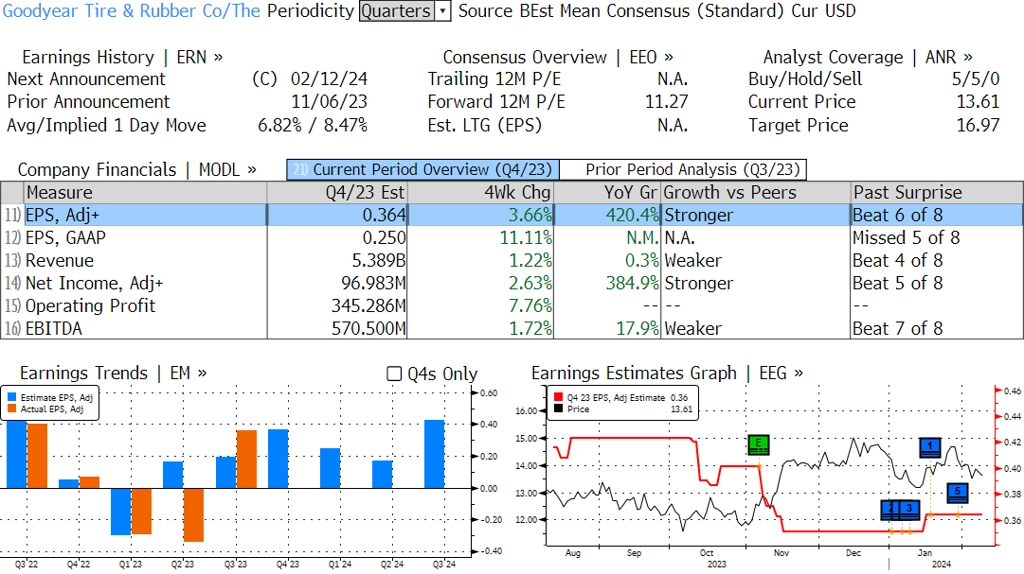Select the Operating Profit row
Viewport: 1024px width, 574px height.
(x=511, y=306)
